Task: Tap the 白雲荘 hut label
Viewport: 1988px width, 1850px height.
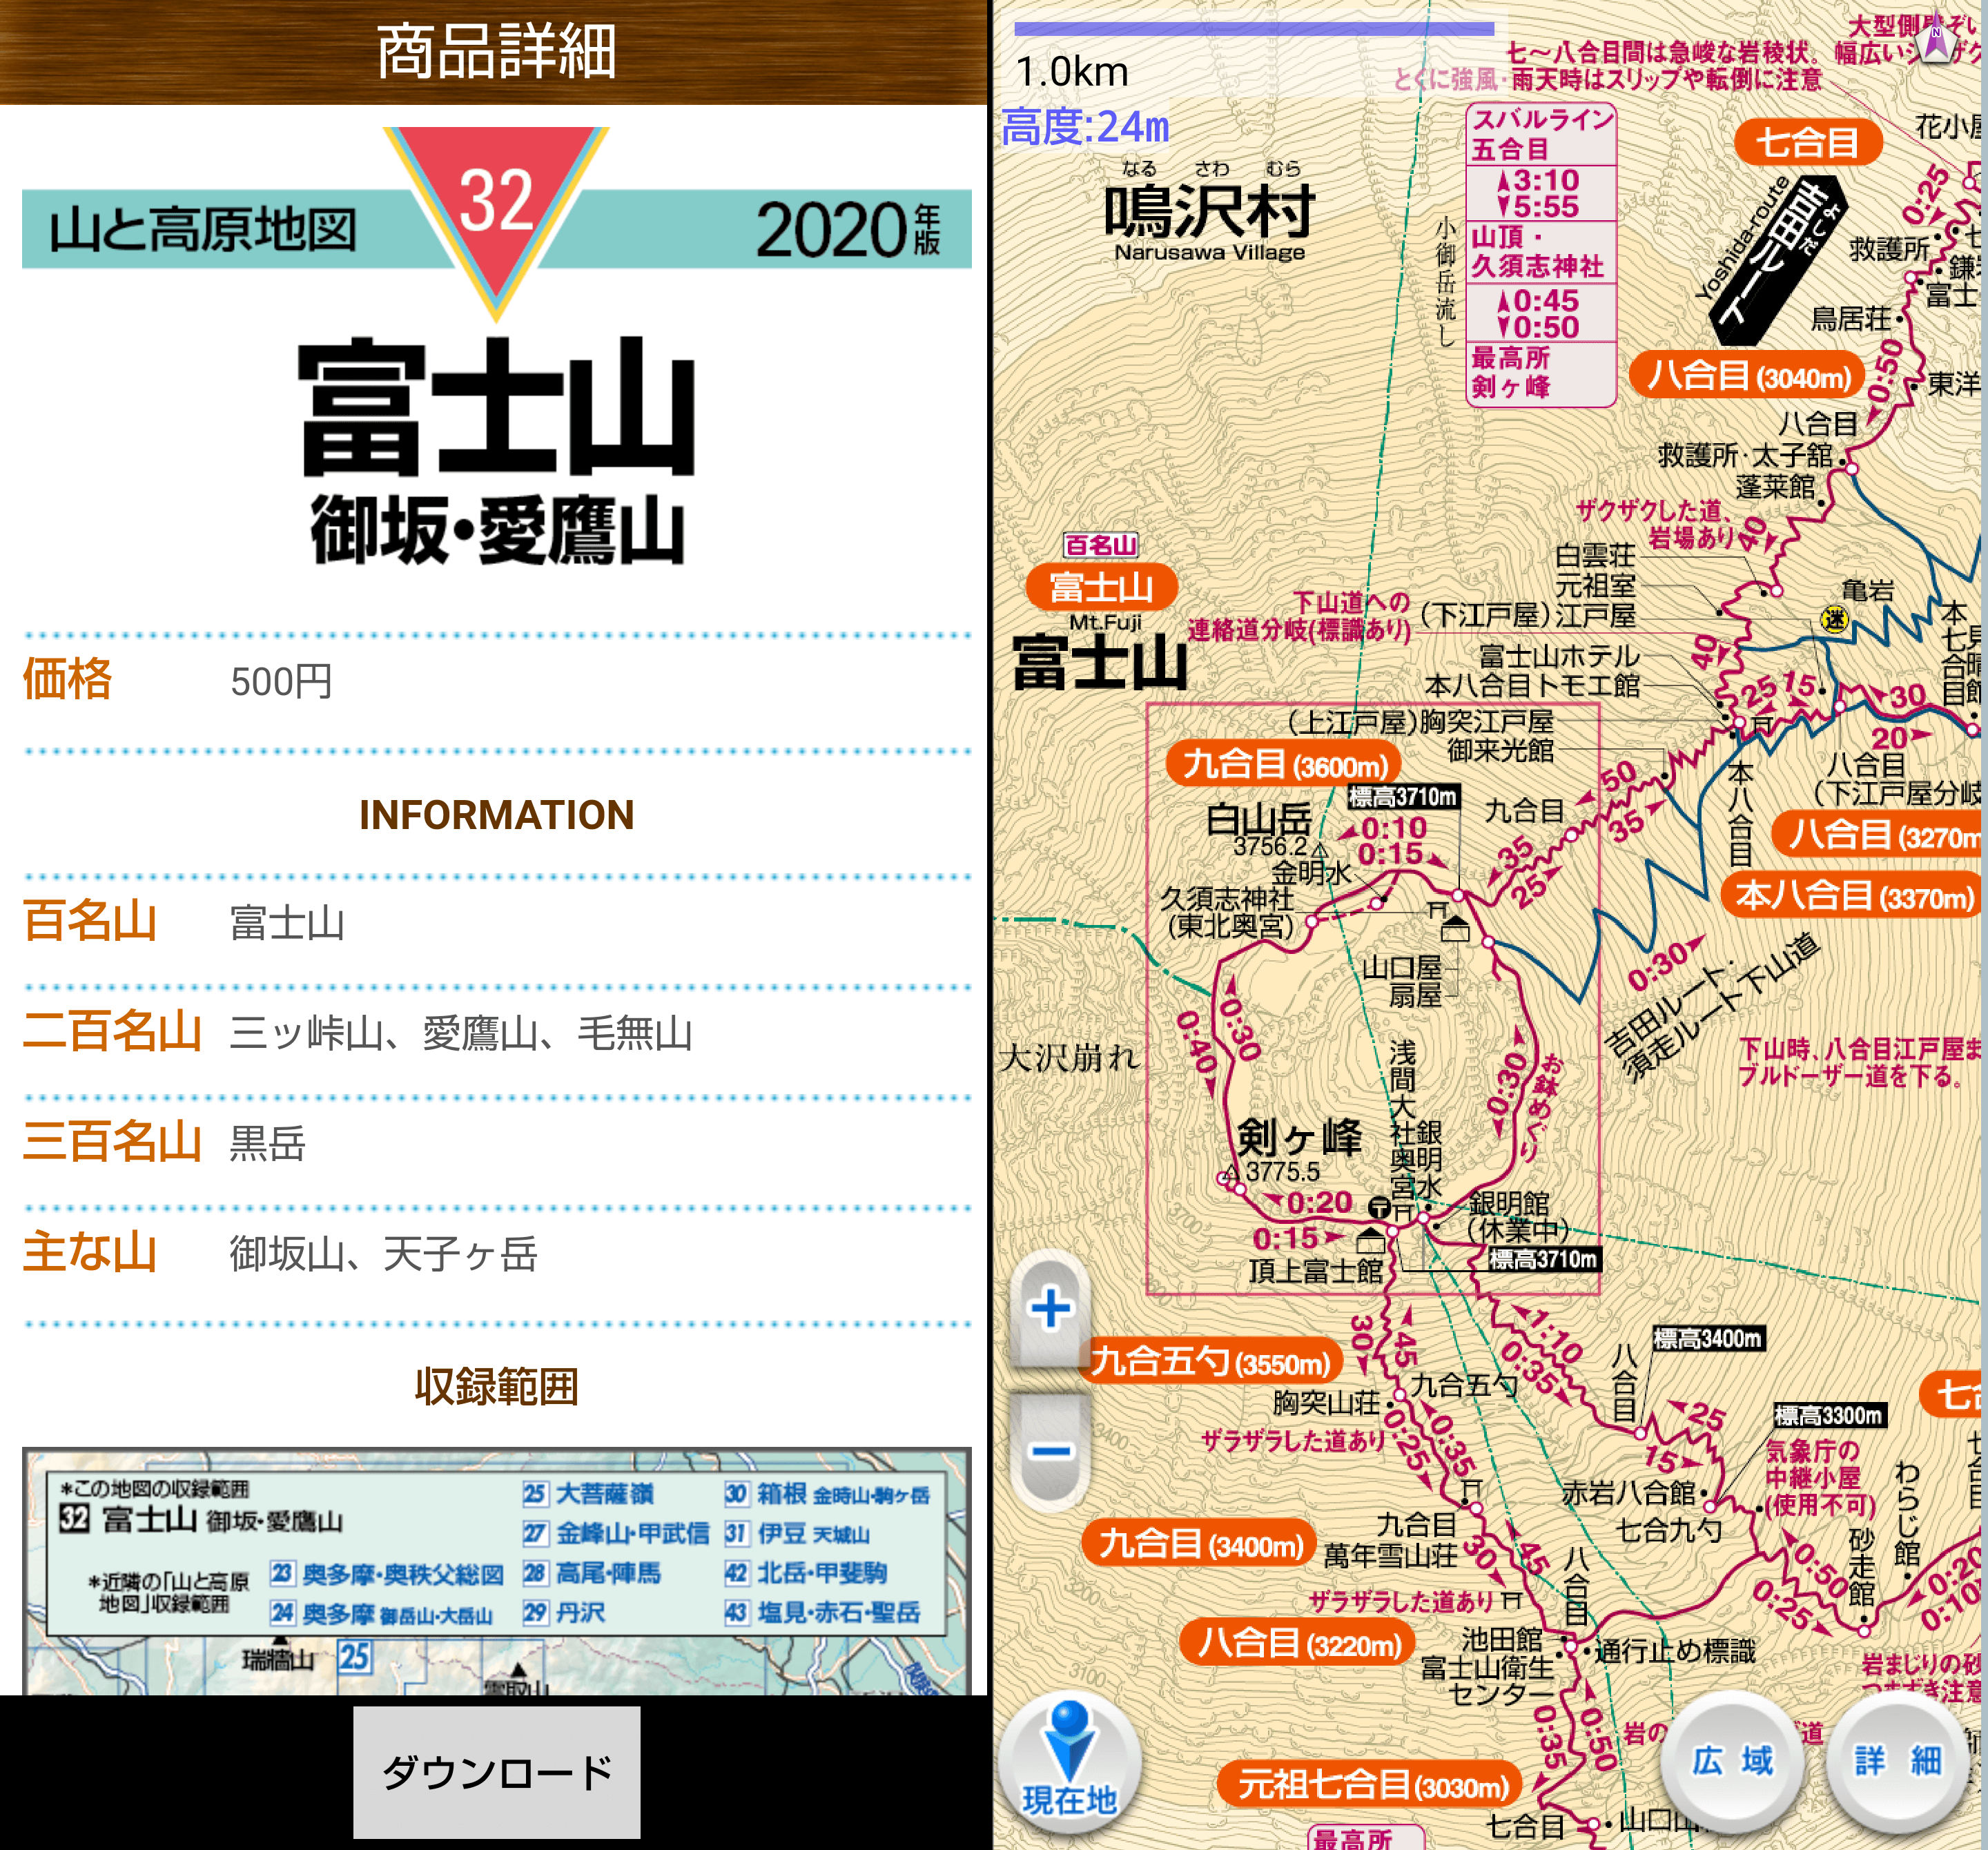Action: [1595, 555]
